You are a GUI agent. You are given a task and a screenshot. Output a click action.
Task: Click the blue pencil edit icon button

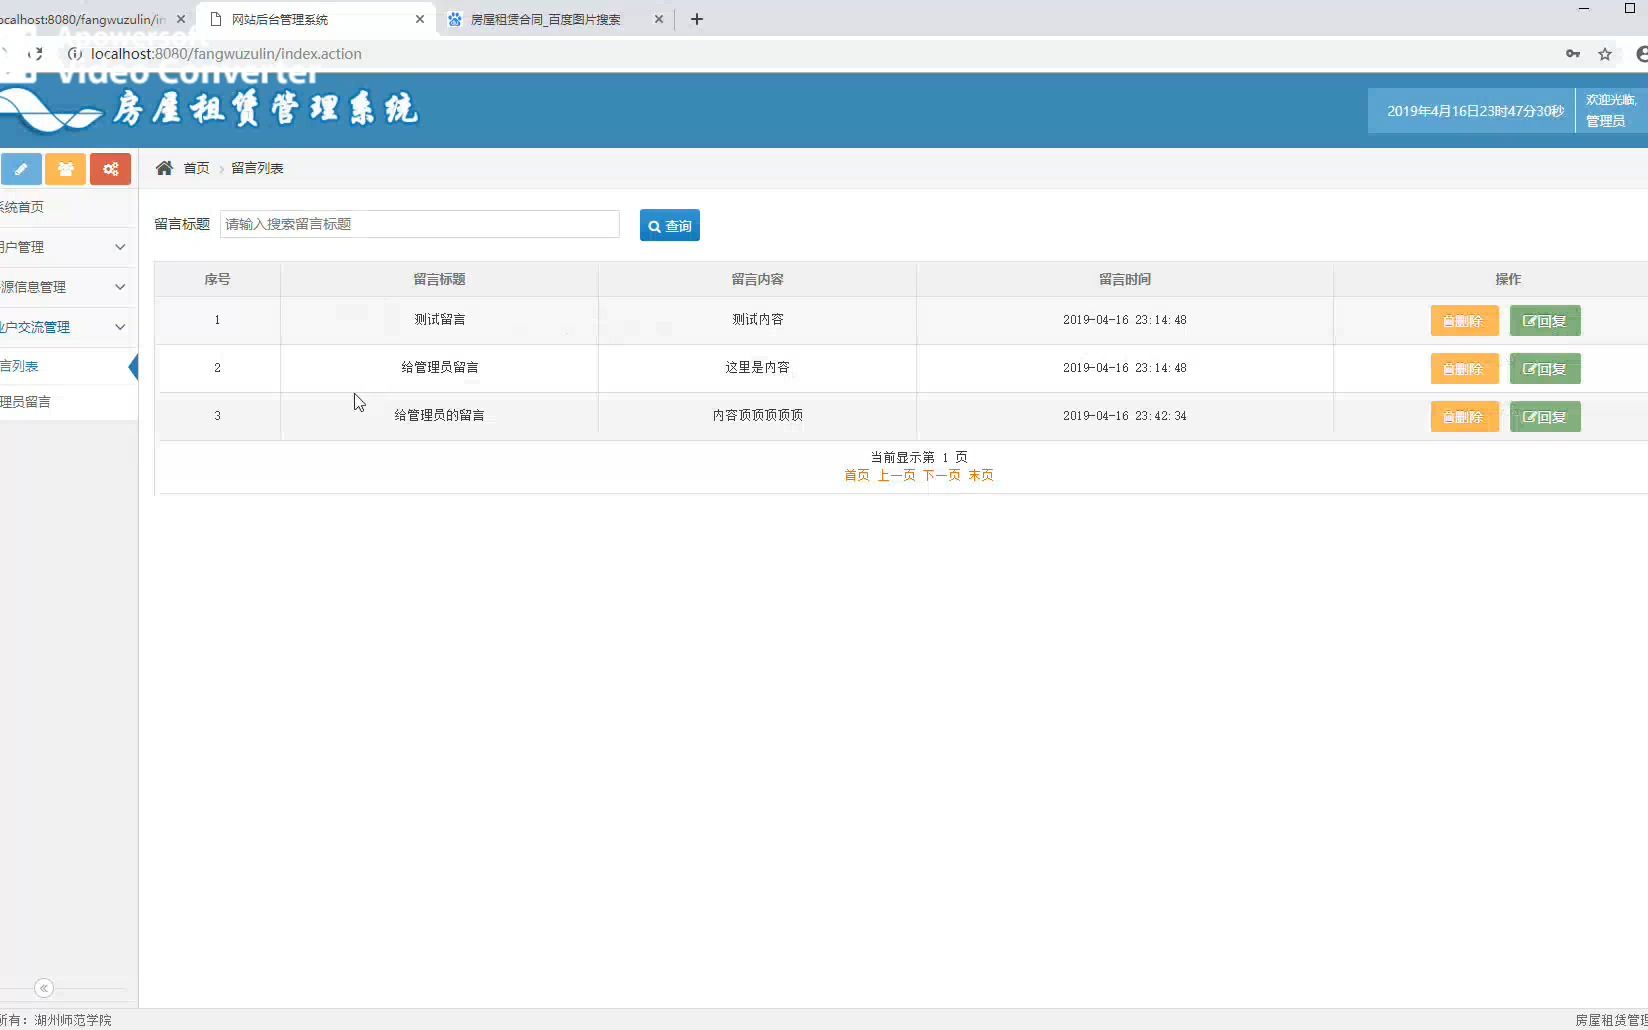(x=21, y=169)
